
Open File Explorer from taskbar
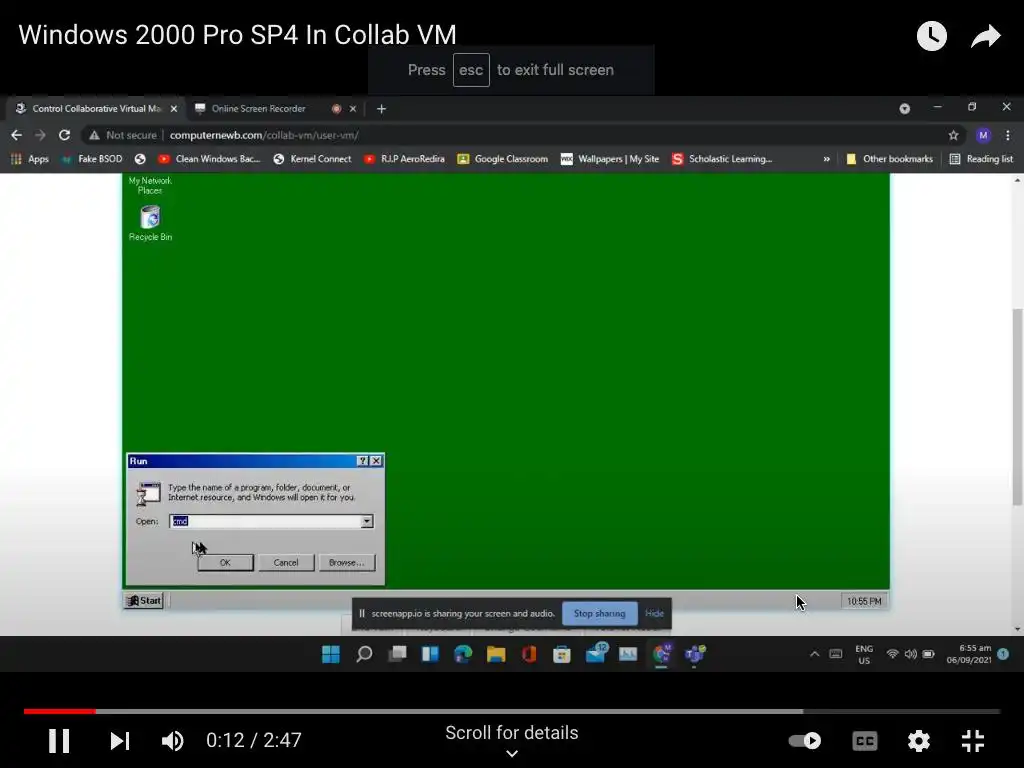(496, 654)
